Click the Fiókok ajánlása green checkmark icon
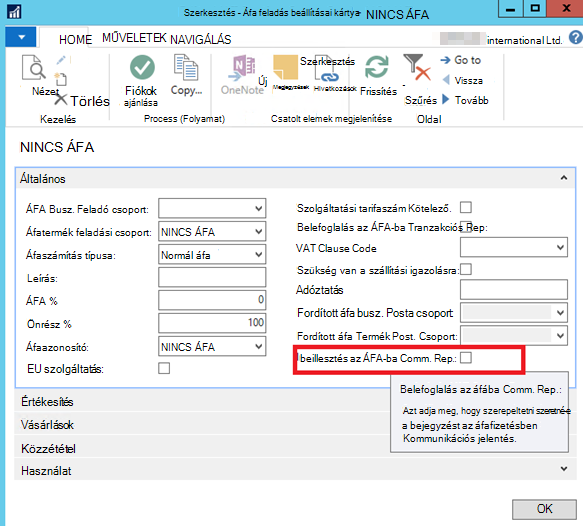 (x=142, y=67)
